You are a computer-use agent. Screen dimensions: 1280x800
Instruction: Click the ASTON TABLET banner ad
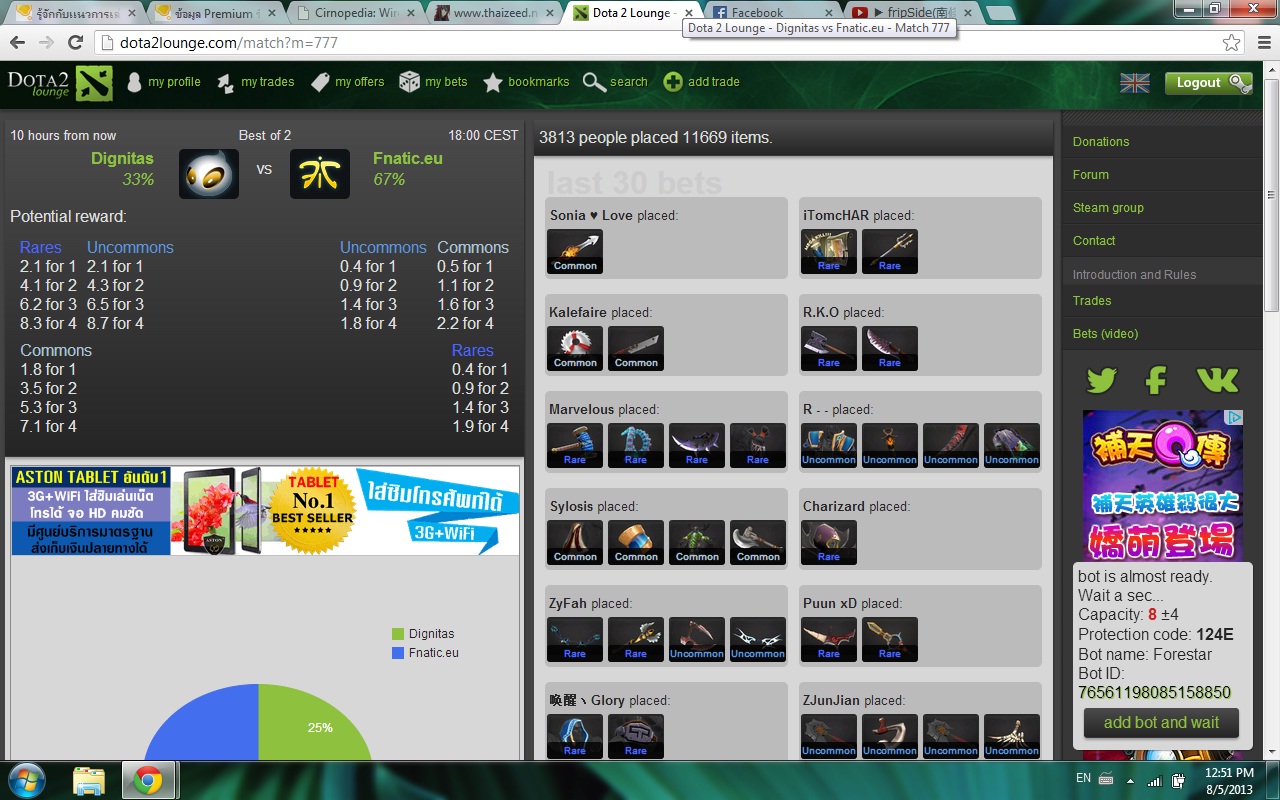pos(265,511)
